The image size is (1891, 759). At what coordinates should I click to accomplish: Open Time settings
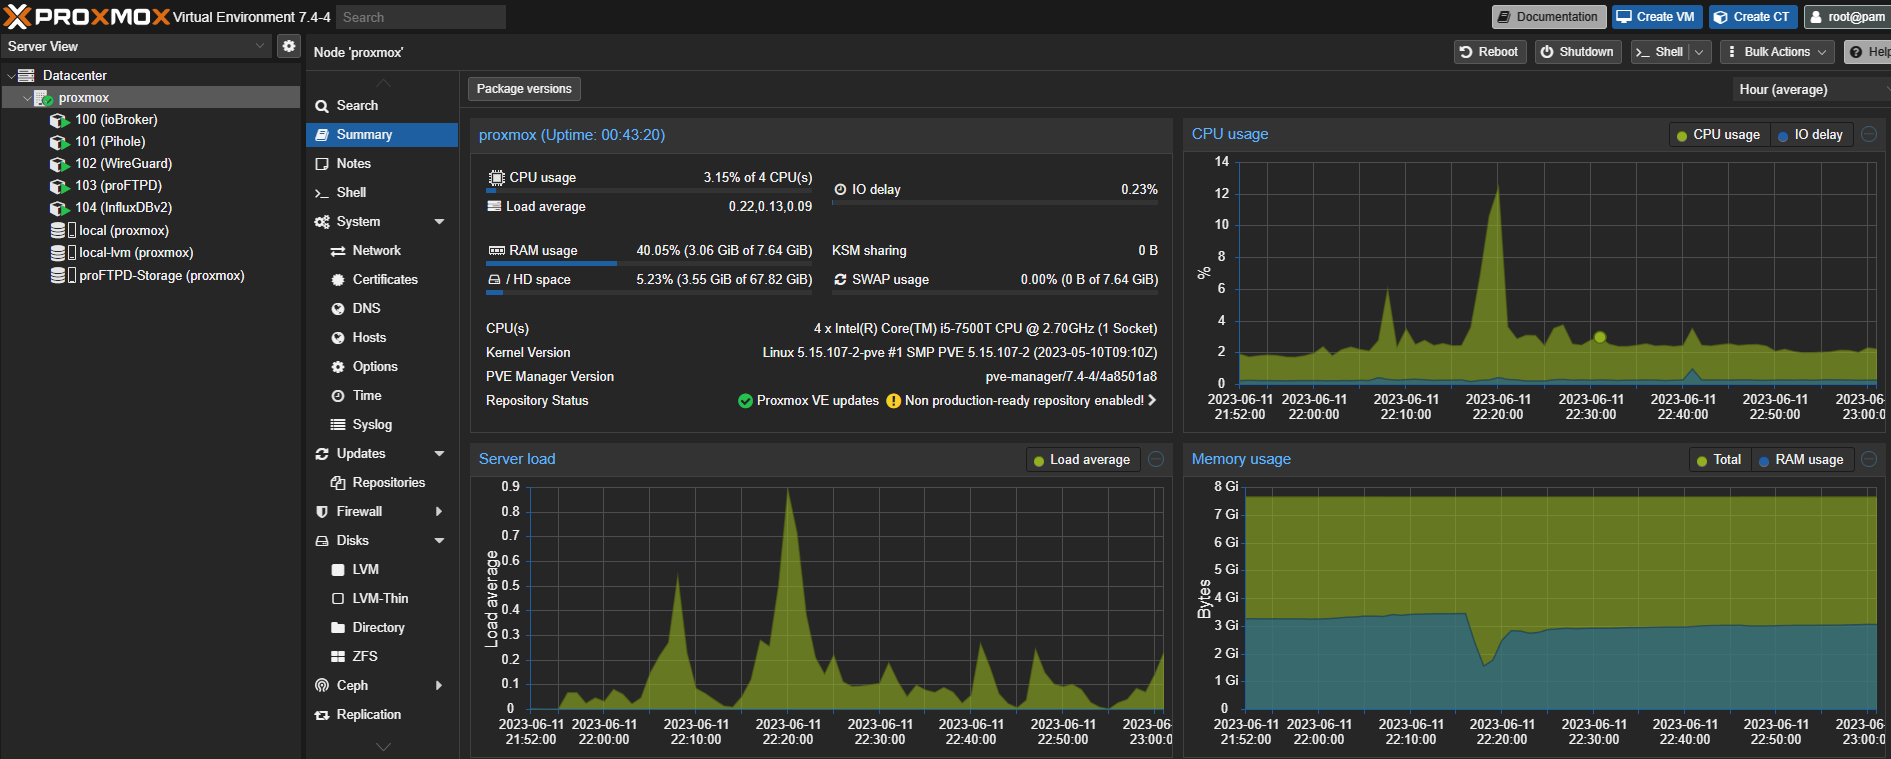382,396
